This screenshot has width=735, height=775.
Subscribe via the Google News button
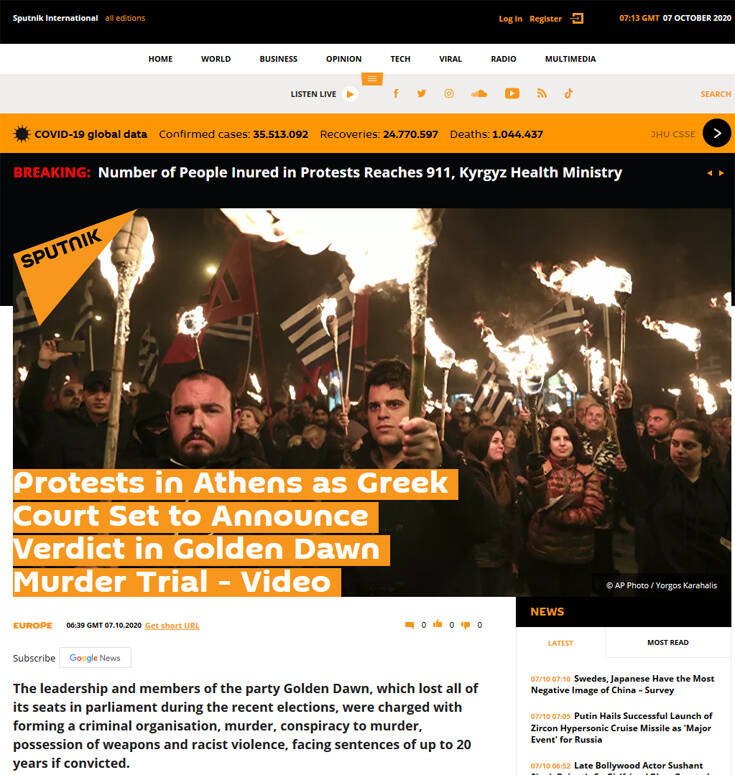coord(95,658)
